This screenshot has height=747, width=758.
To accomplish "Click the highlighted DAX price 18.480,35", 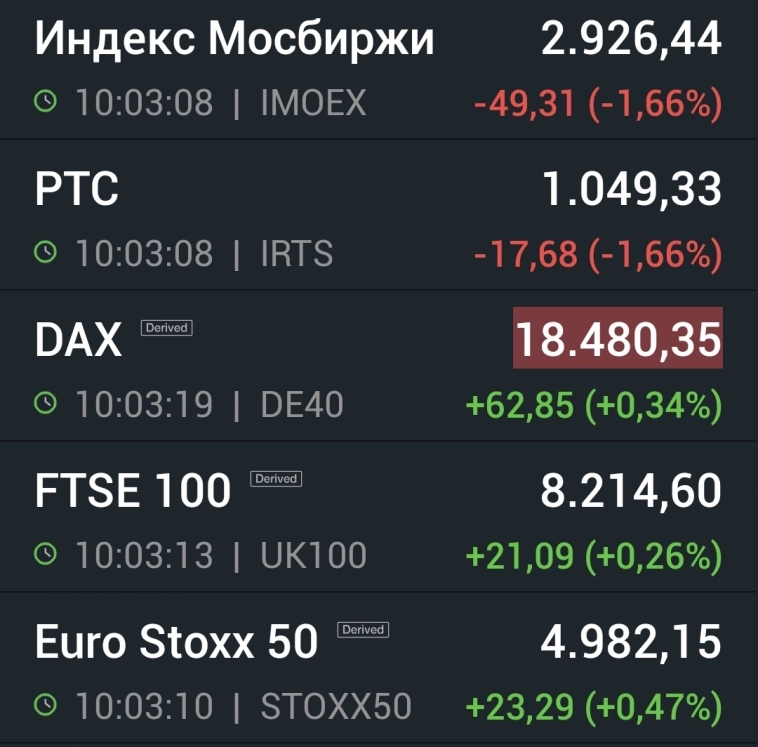I will pyautogui.click(x=617, y=340).
